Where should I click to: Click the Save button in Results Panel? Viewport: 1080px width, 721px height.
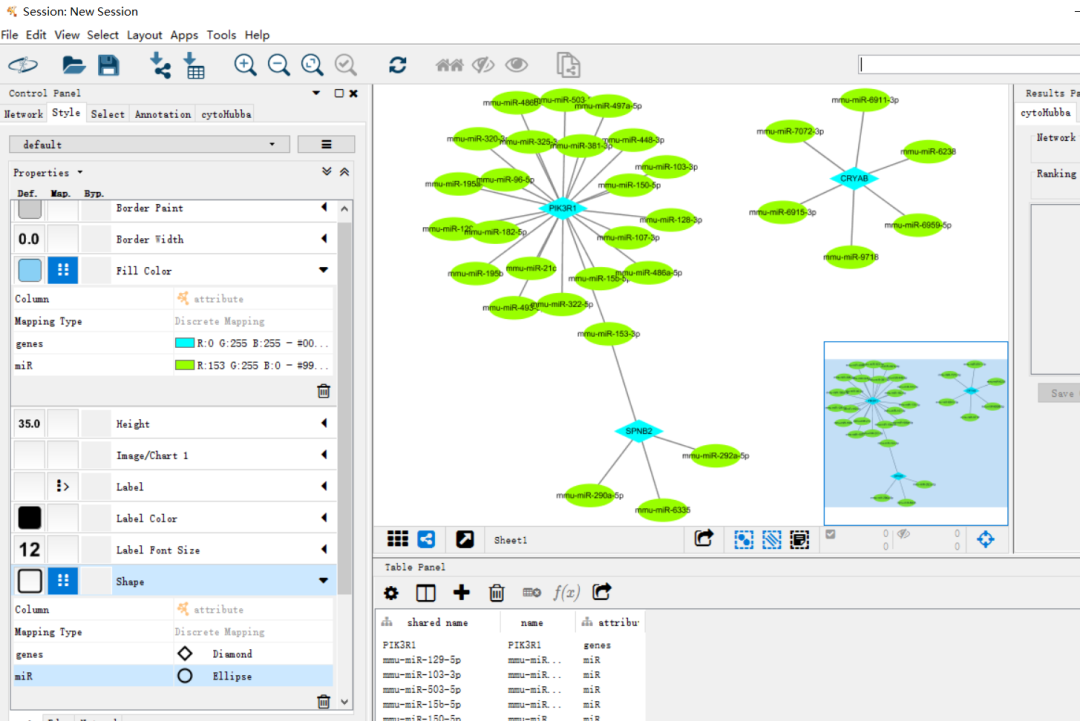1058,392
